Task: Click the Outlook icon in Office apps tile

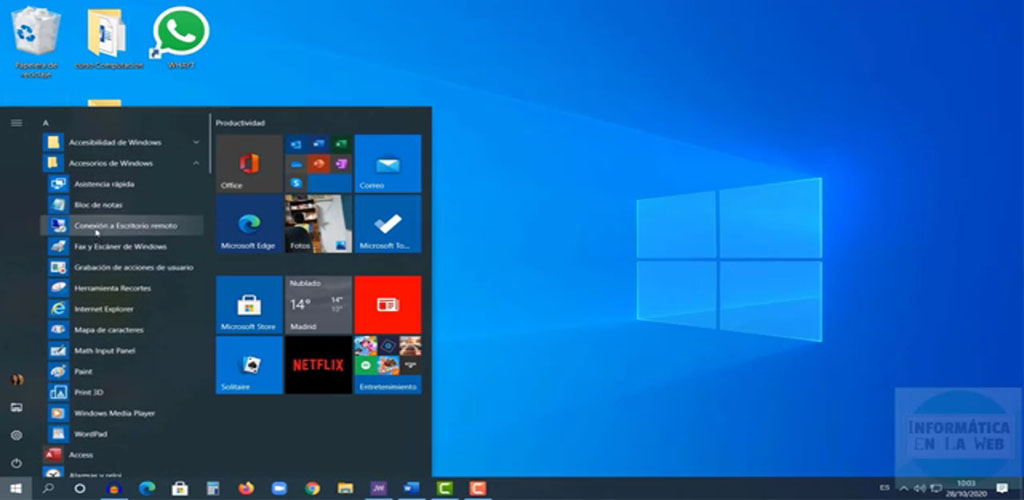Action: pos(296,144)
